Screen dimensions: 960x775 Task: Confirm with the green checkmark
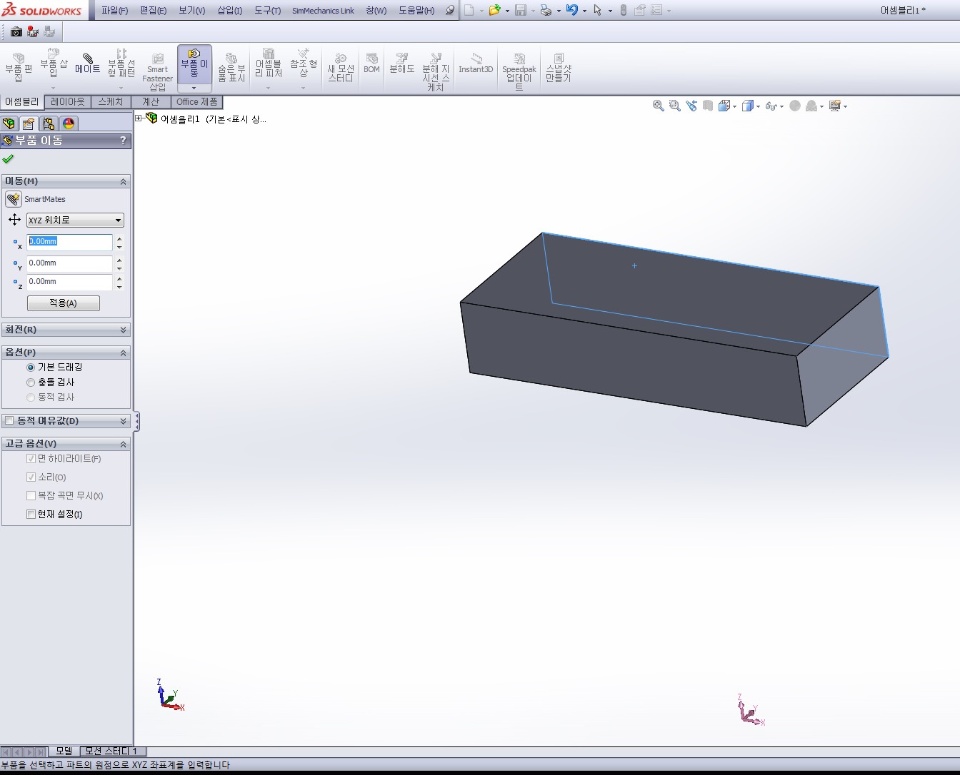(x=9, y=159)
